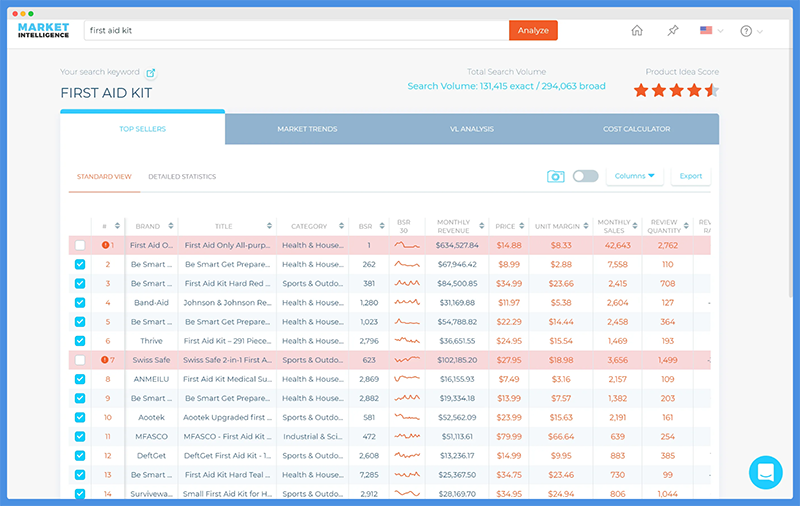Viewport: 800px width, 506px height.
Task: Sort by Category column arrows
Action: pyautogui.click(x=341, y=226)
